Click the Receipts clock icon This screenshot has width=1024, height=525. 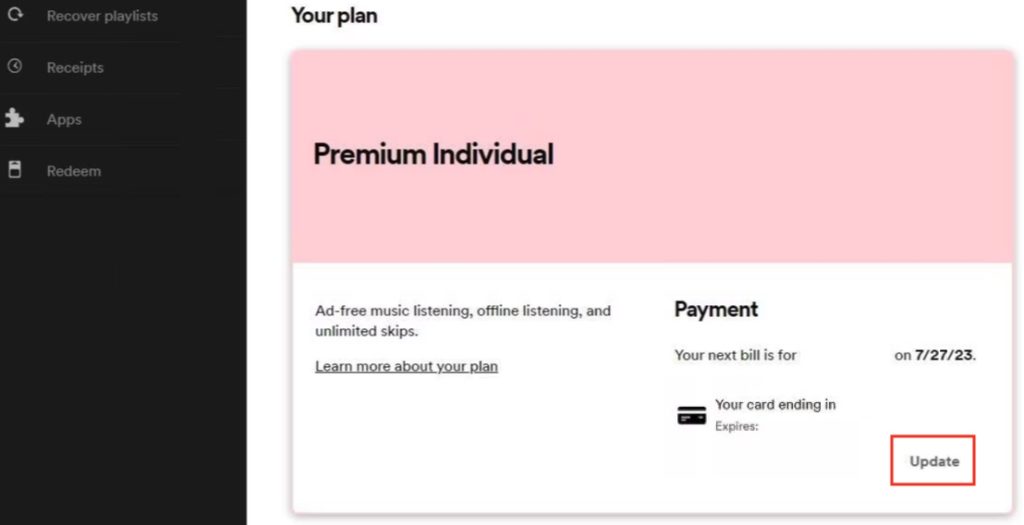pyautogui.click(x=15, y=67)
